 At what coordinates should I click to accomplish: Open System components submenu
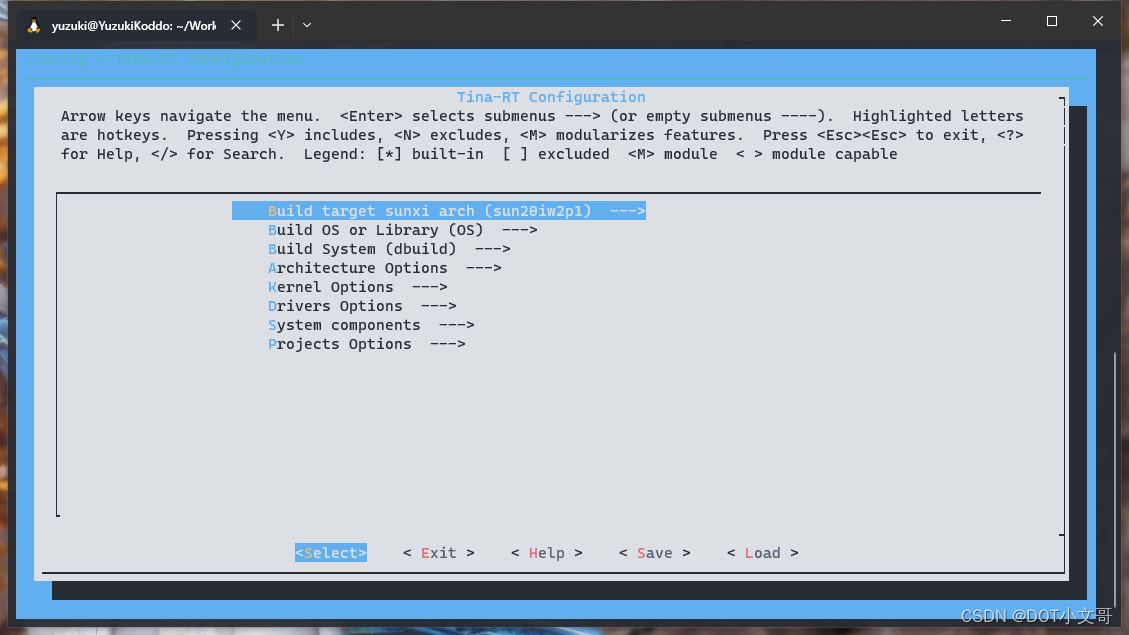pyautogui.click(x=371, y=325)
